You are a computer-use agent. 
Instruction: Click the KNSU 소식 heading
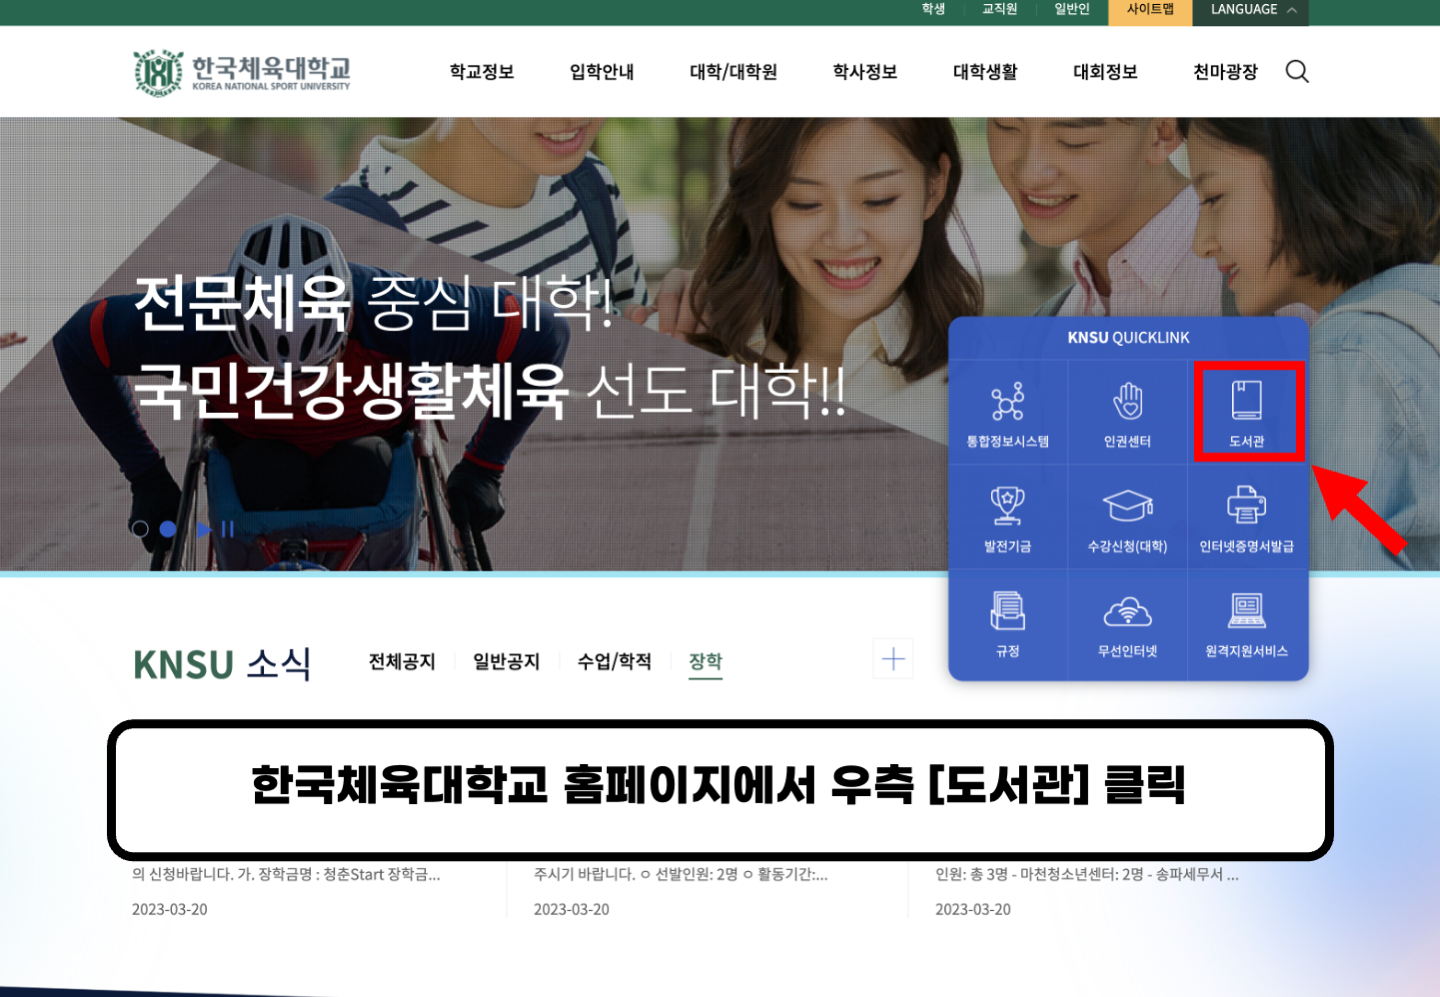(x=222, y=664)
